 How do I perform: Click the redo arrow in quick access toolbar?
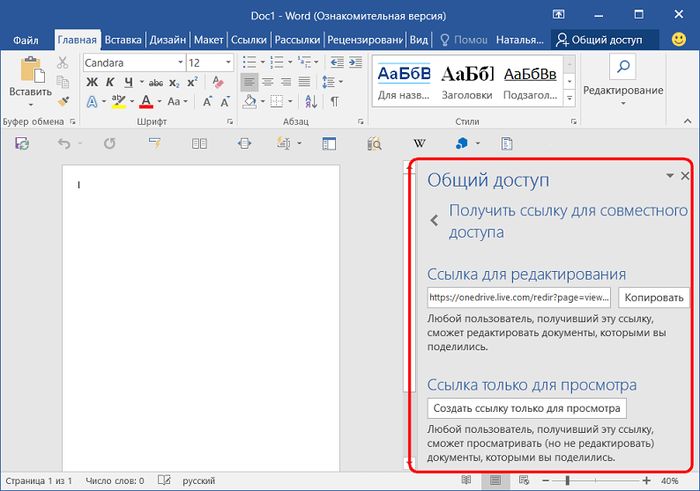(x=110, y=143)
